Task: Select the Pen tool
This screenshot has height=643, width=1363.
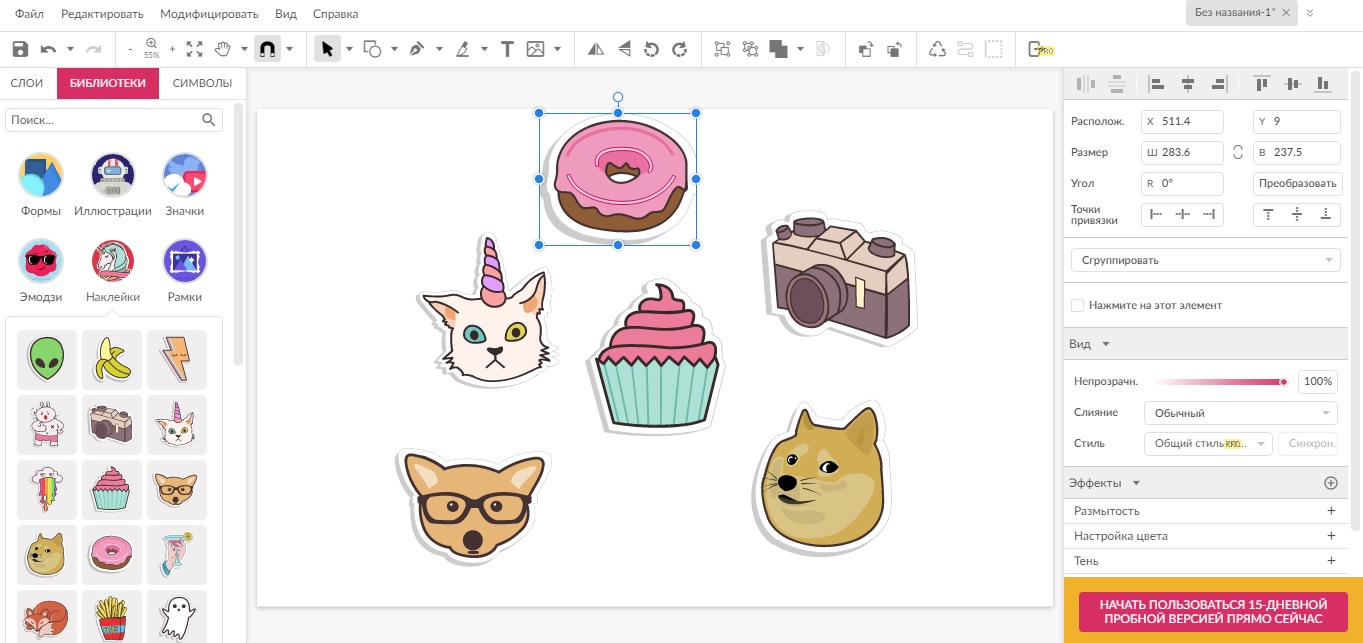Action: coord(416,49)
